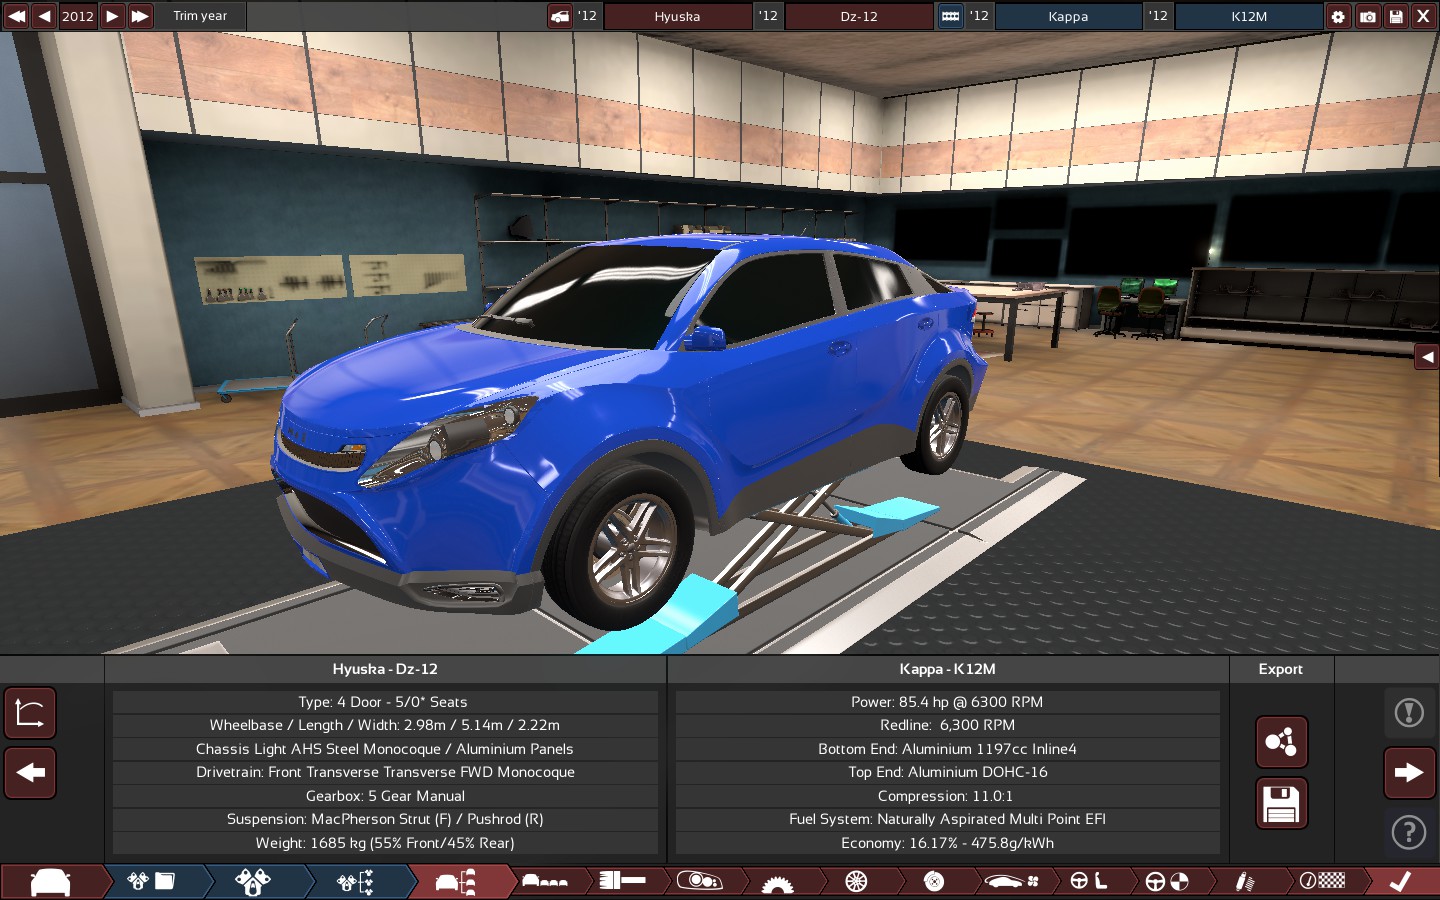The height and width of the screenshot is (900, 1440).
Task: Select the K12M engine variant field
Action: click(x=1248, y=16)
